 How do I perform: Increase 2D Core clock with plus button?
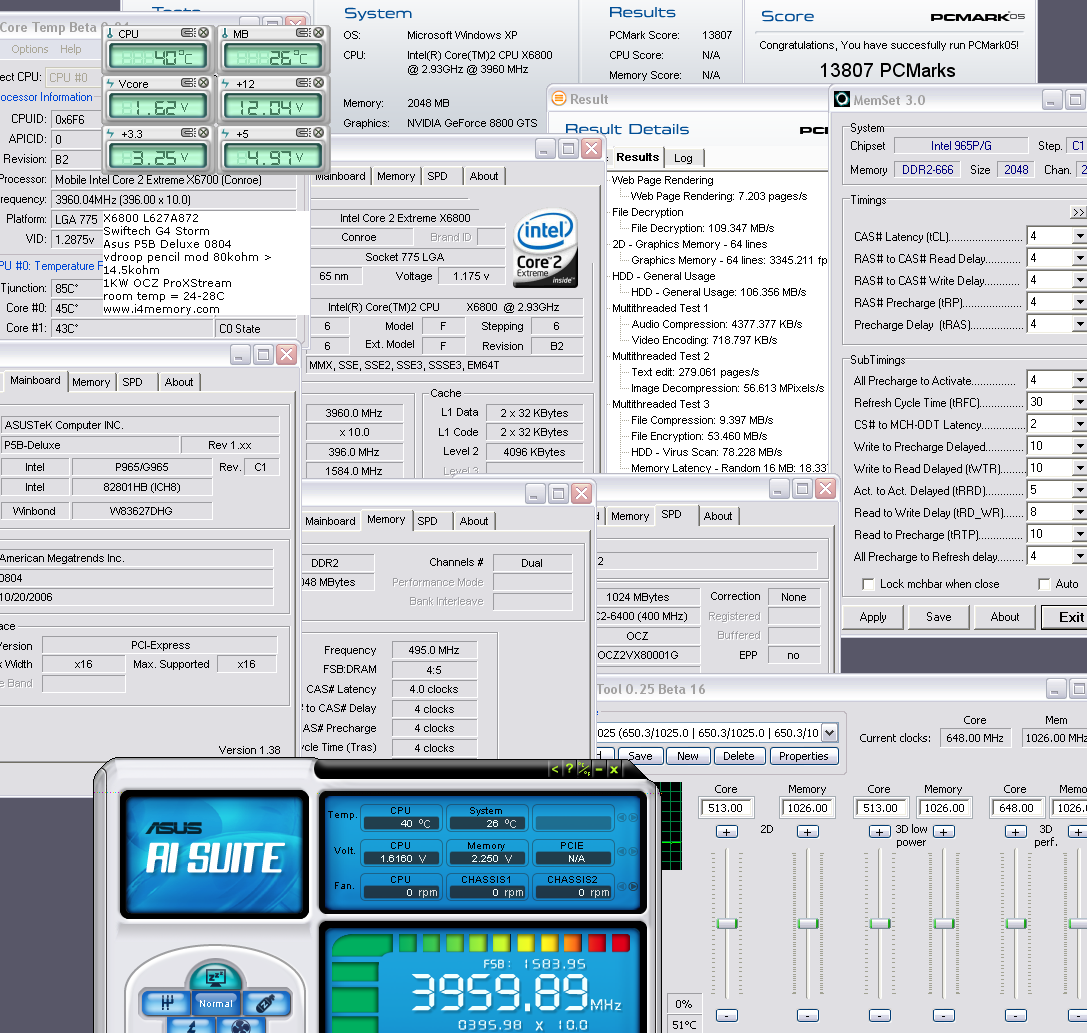[x=727, y=832]
